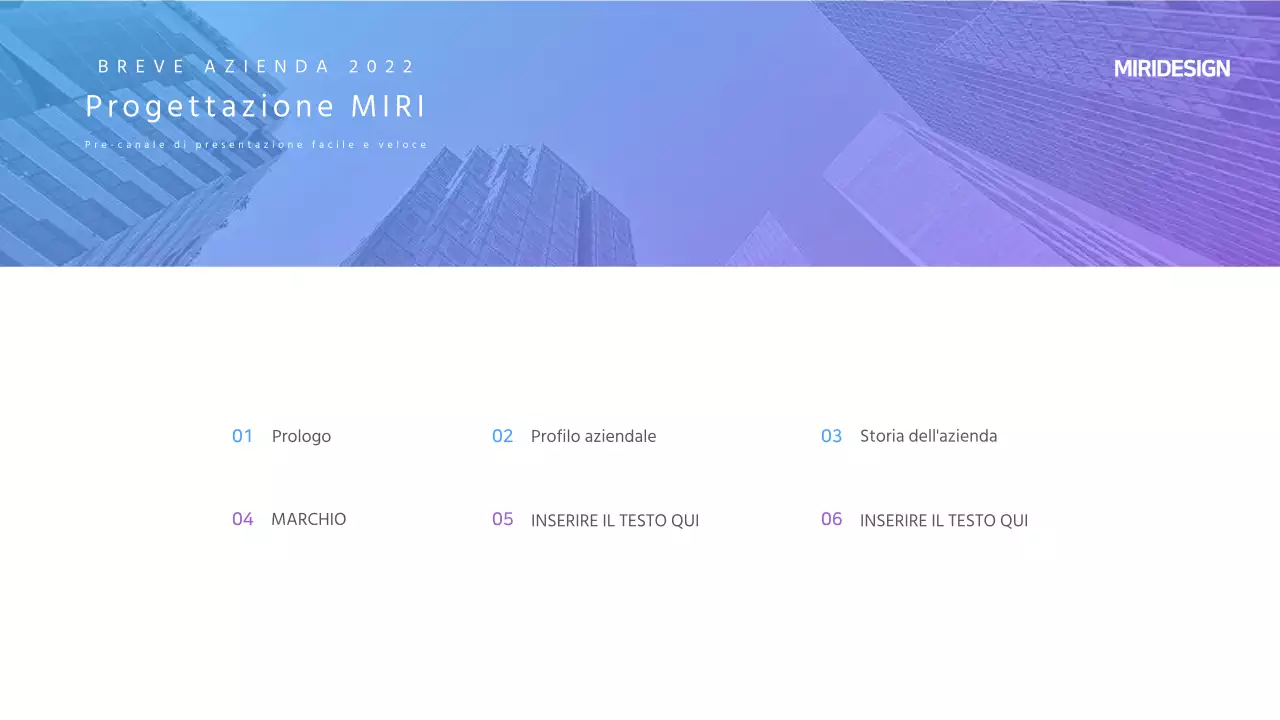1280x720 pixels.
Task: Select the placeholder text beside number 06
Action: click(x=943, y=521)
